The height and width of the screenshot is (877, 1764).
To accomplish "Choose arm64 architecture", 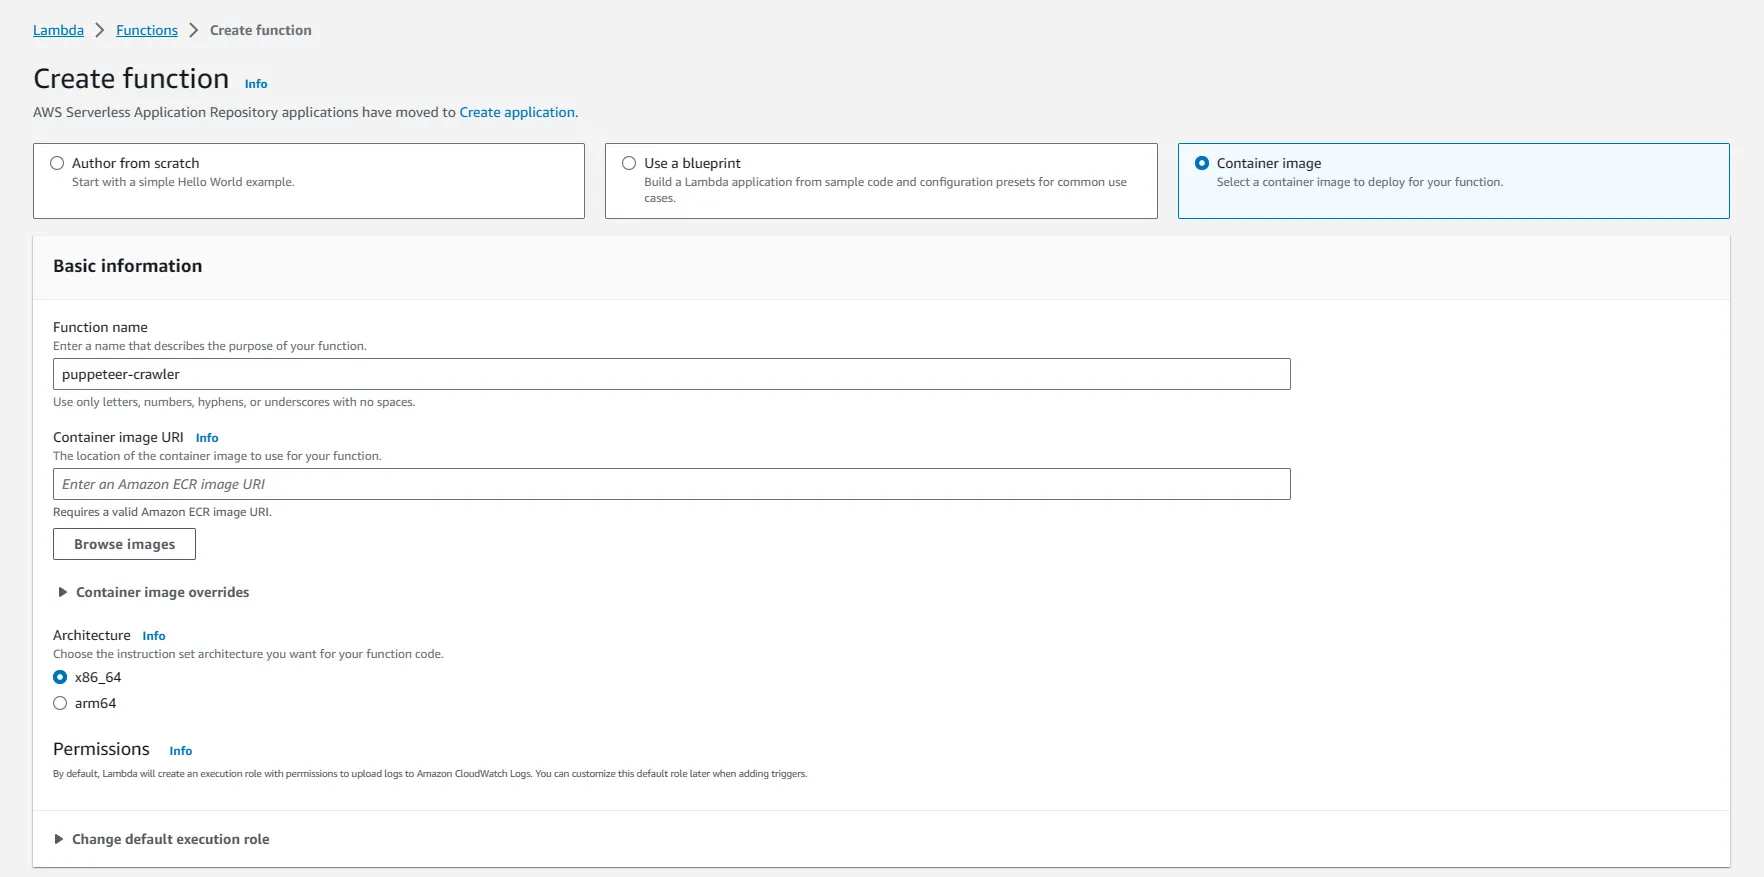I will (x=60, y=703).
